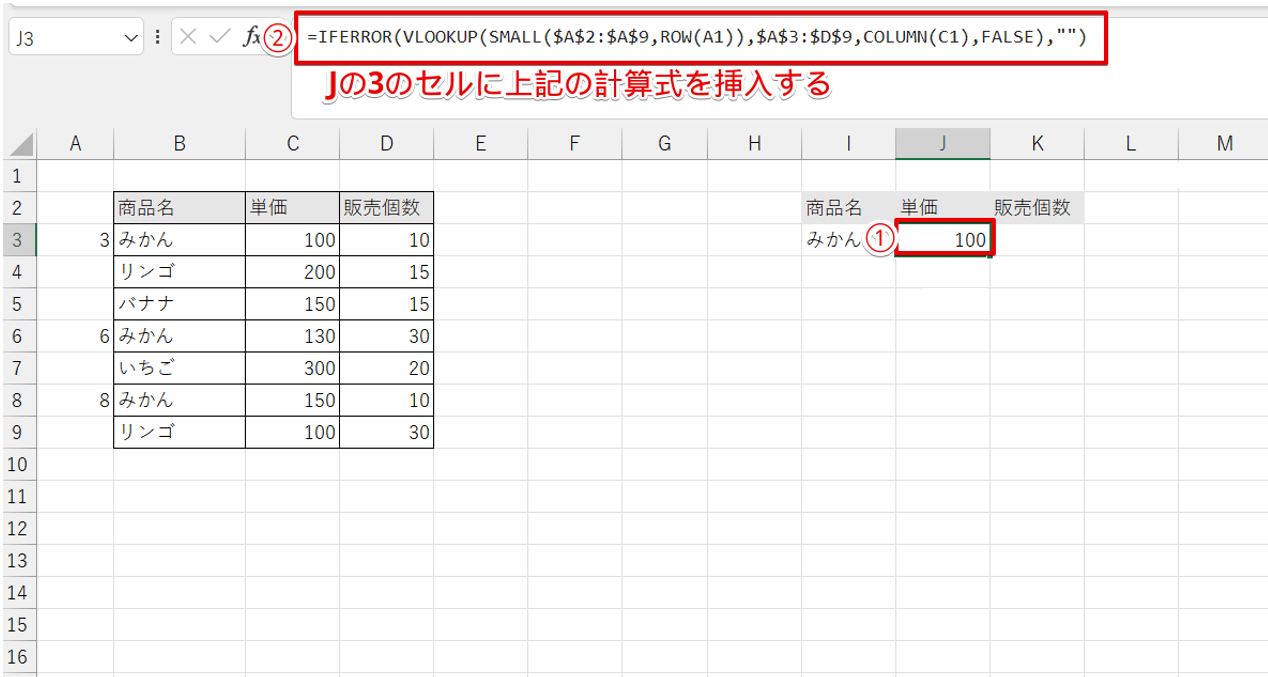Select column D header

pyautogui.click(x=387, y=144)
